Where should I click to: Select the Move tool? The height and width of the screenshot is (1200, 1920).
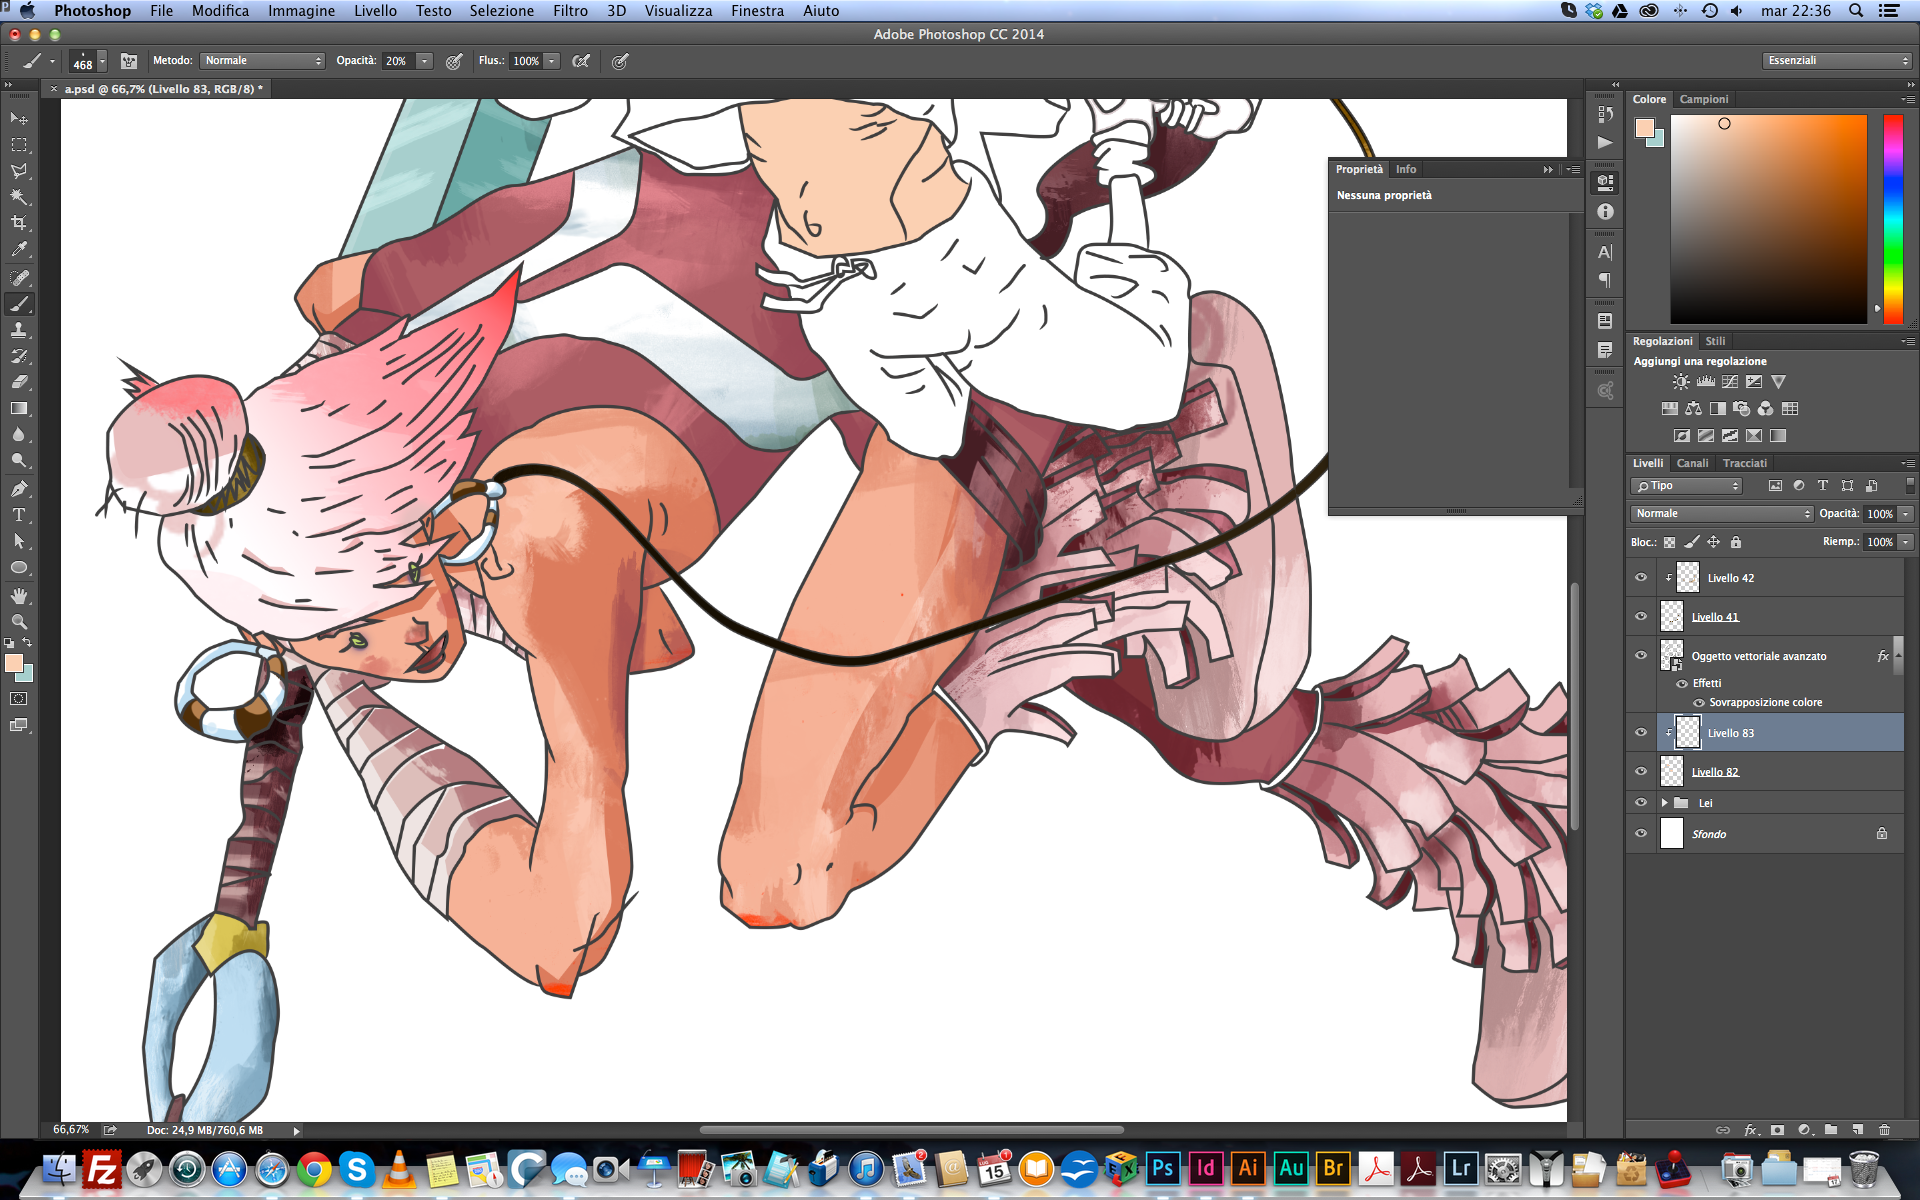pyautogui.click(x=19, y=118)
